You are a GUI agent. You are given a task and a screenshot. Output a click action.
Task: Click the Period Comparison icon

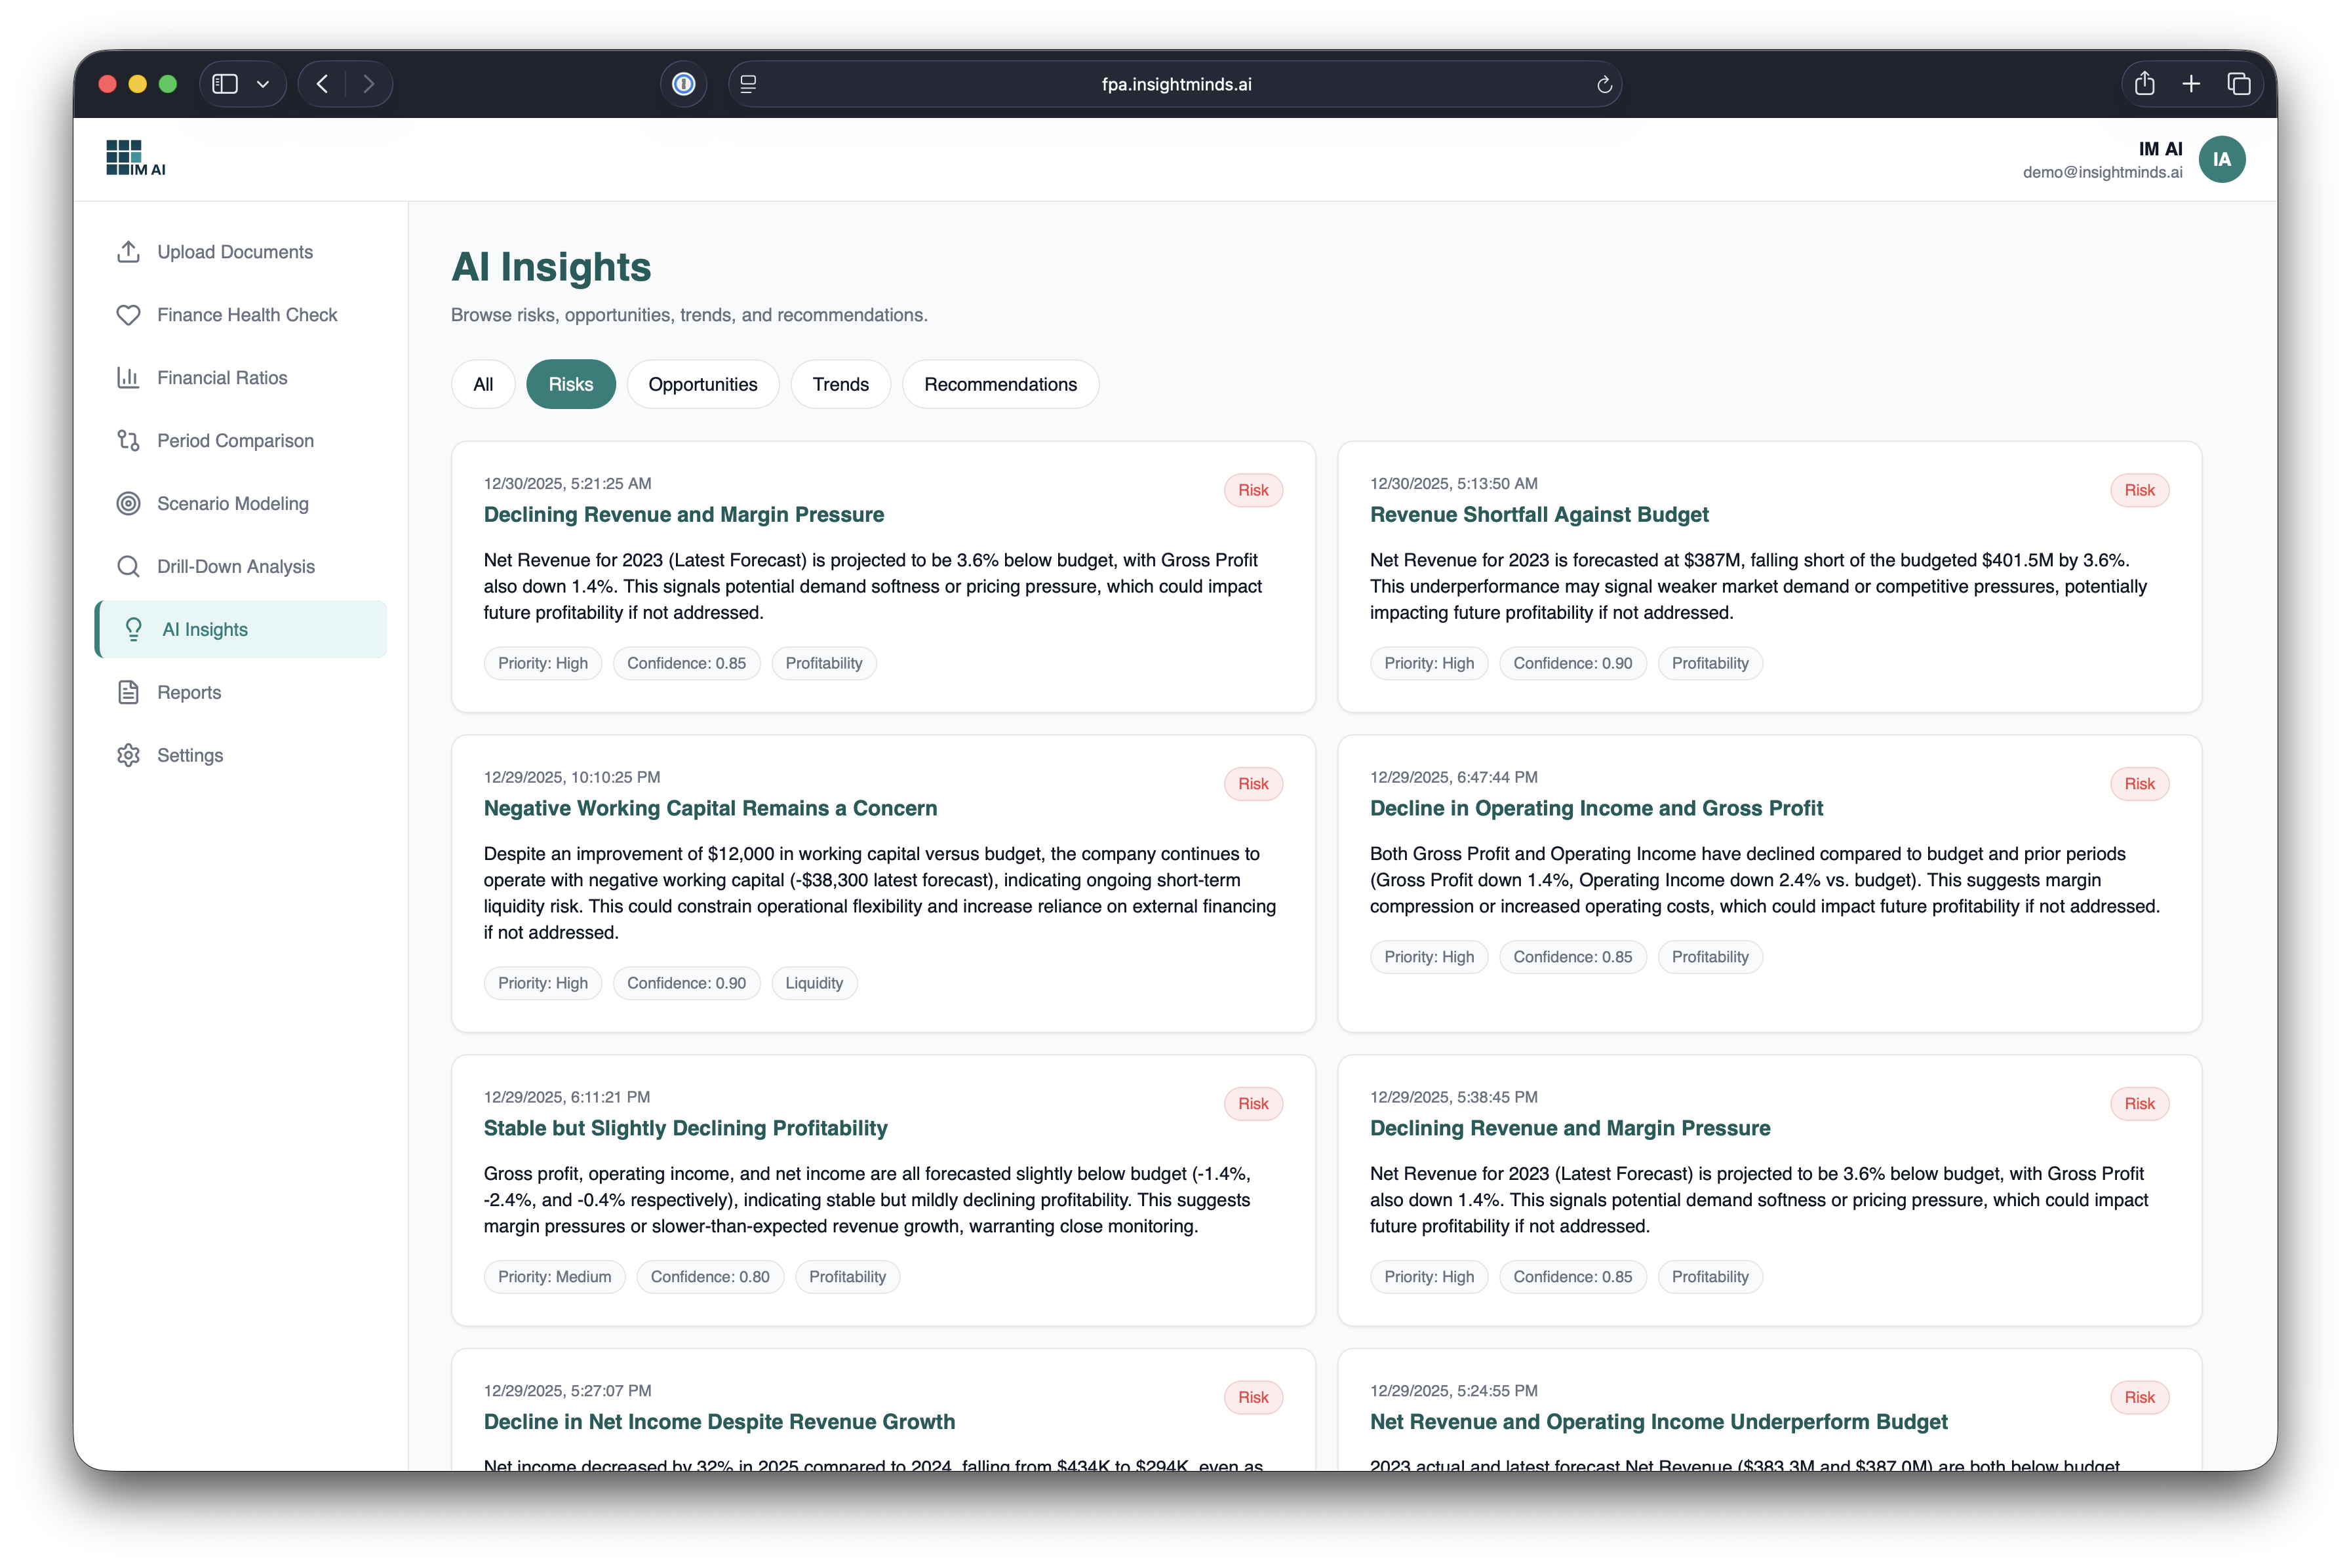(x=128, y=441)
